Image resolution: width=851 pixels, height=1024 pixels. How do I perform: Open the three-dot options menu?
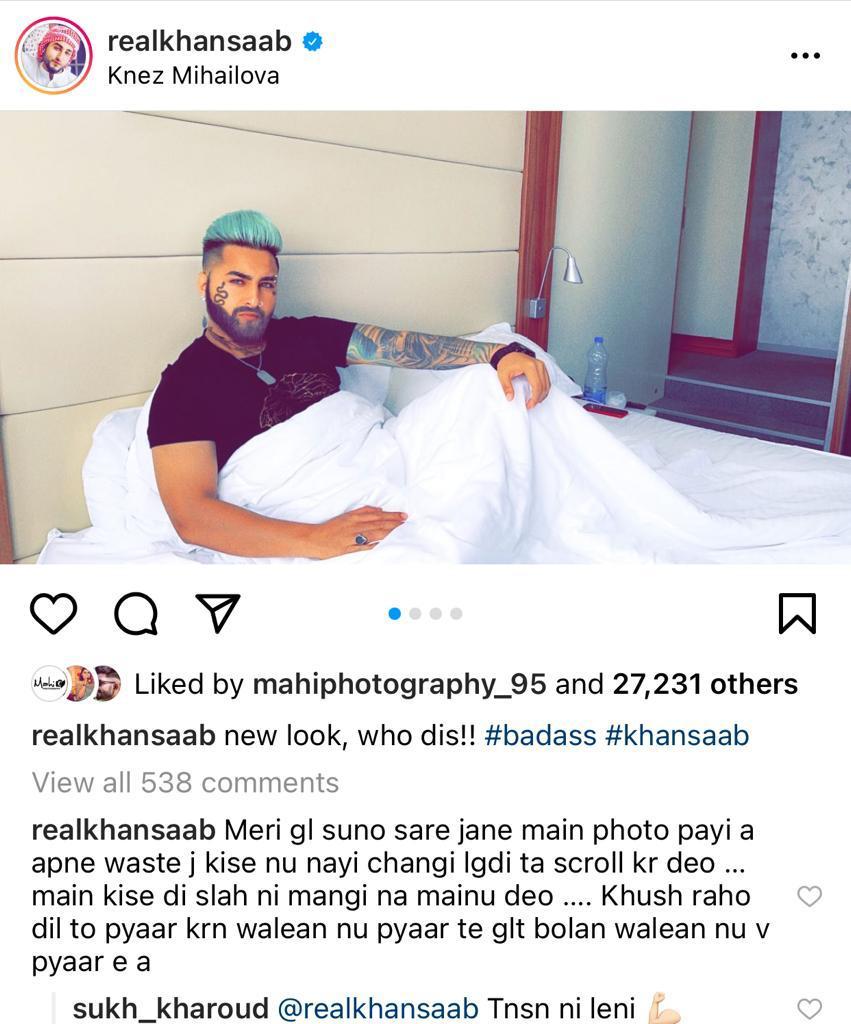[x=805, y=56]
